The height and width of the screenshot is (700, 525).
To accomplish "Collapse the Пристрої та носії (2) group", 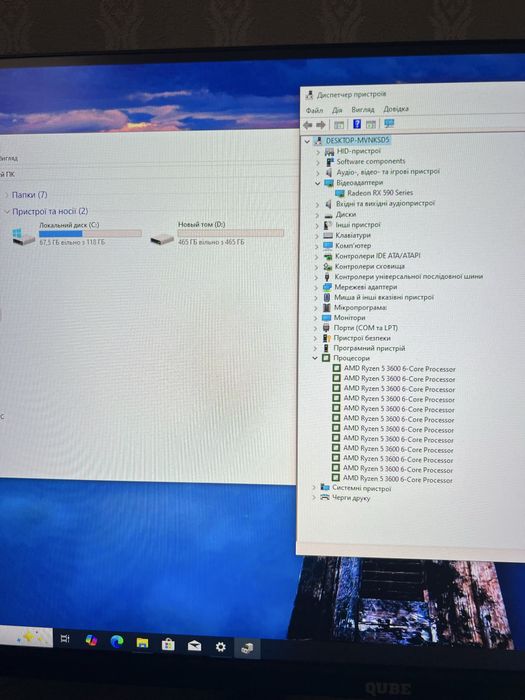I will coord(7,211).
